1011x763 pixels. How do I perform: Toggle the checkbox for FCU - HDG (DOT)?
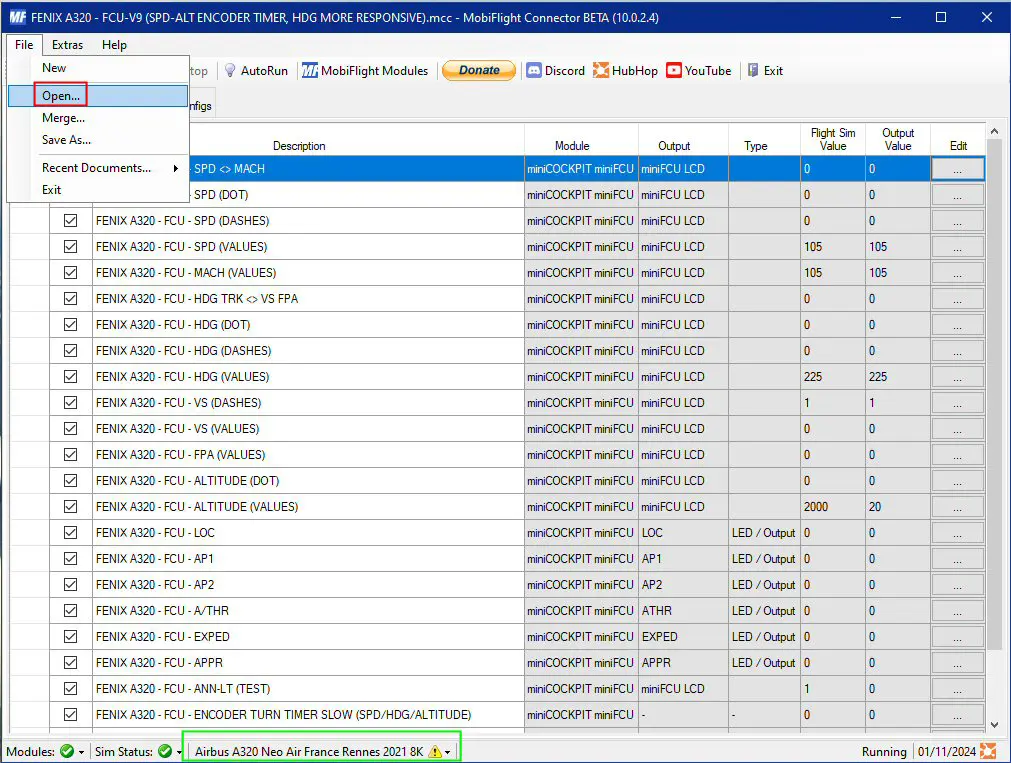(x=70, y=324)
